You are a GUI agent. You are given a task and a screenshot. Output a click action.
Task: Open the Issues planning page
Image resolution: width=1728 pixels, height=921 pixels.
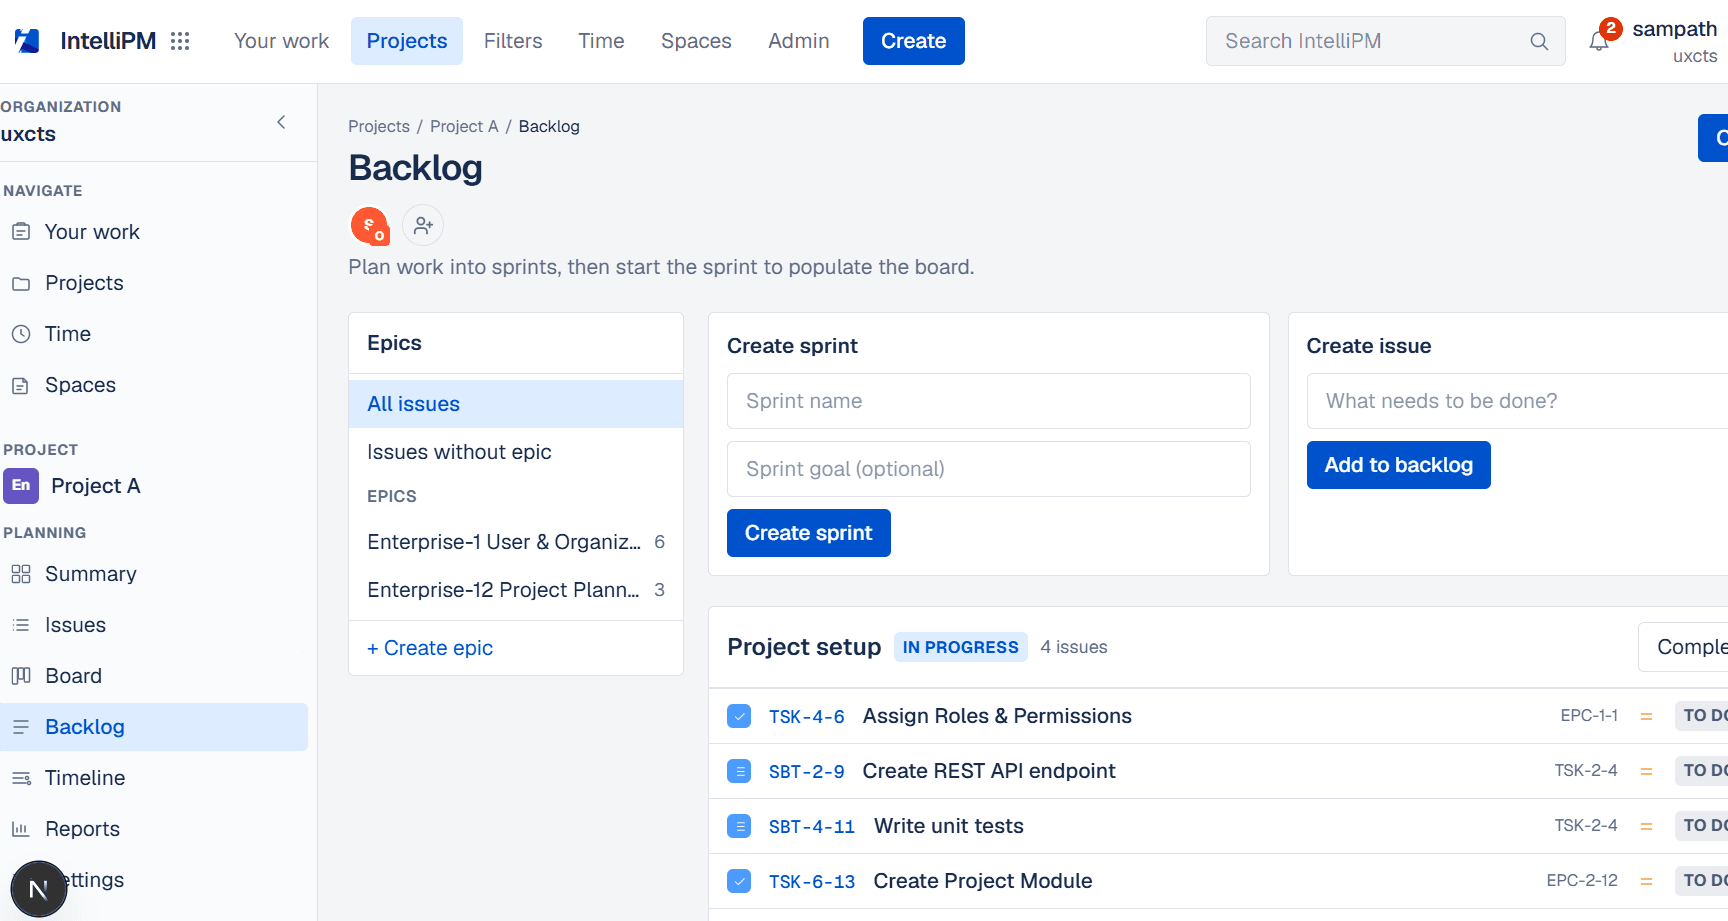(154, 625)
